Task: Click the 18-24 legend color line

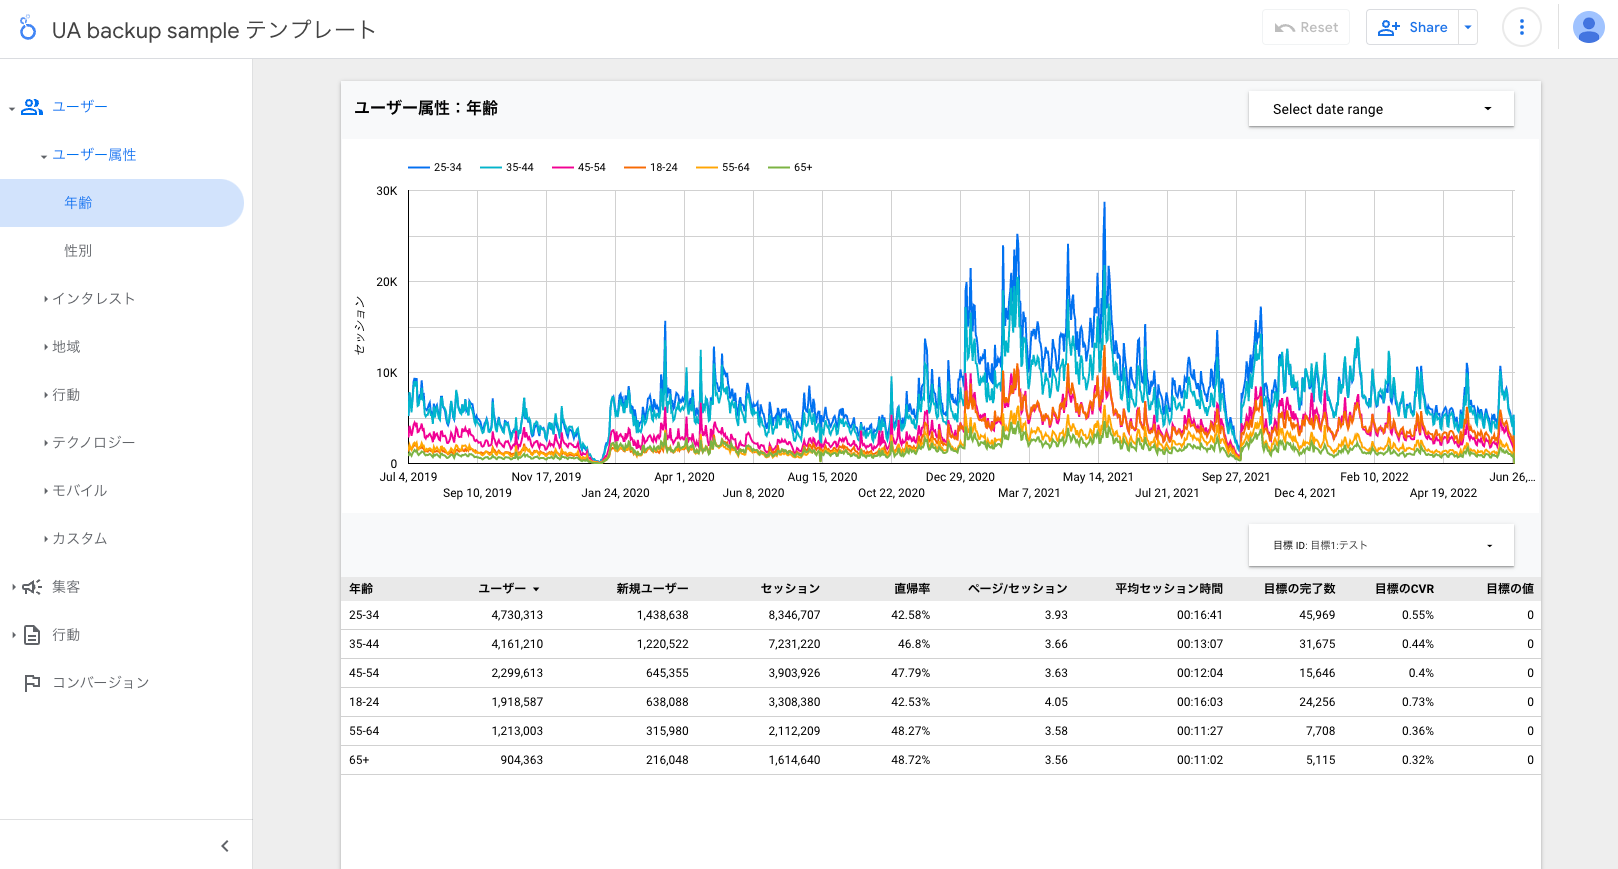Action: pyautogui.click(x=635, y=168)
